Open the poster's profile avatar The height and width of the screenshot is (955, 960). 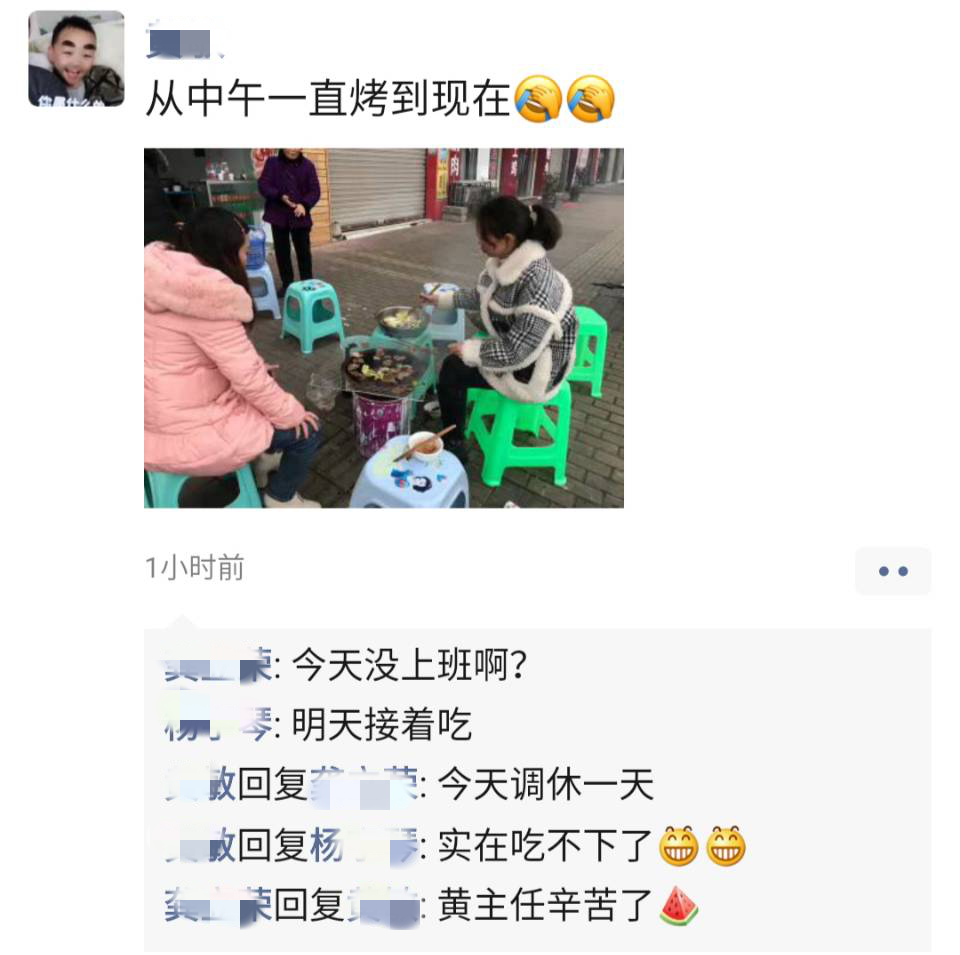[76, 58]
